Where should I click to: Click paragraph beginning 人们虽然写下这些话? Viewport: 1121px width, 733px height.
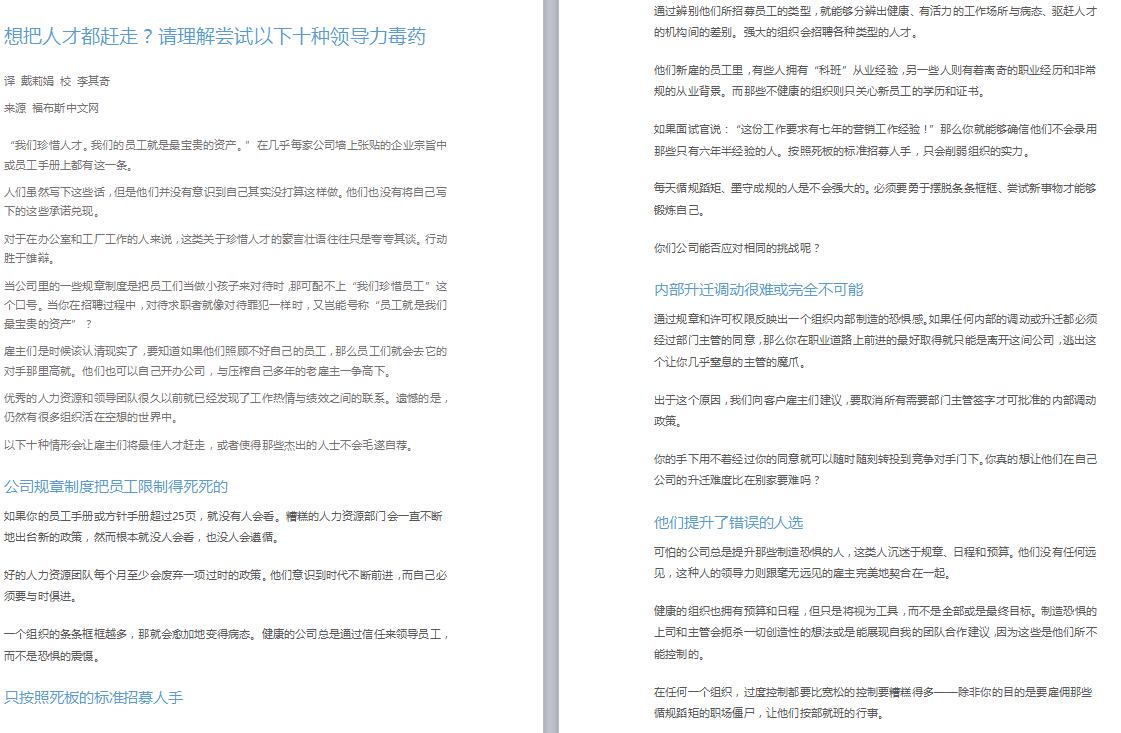point(225,200)
